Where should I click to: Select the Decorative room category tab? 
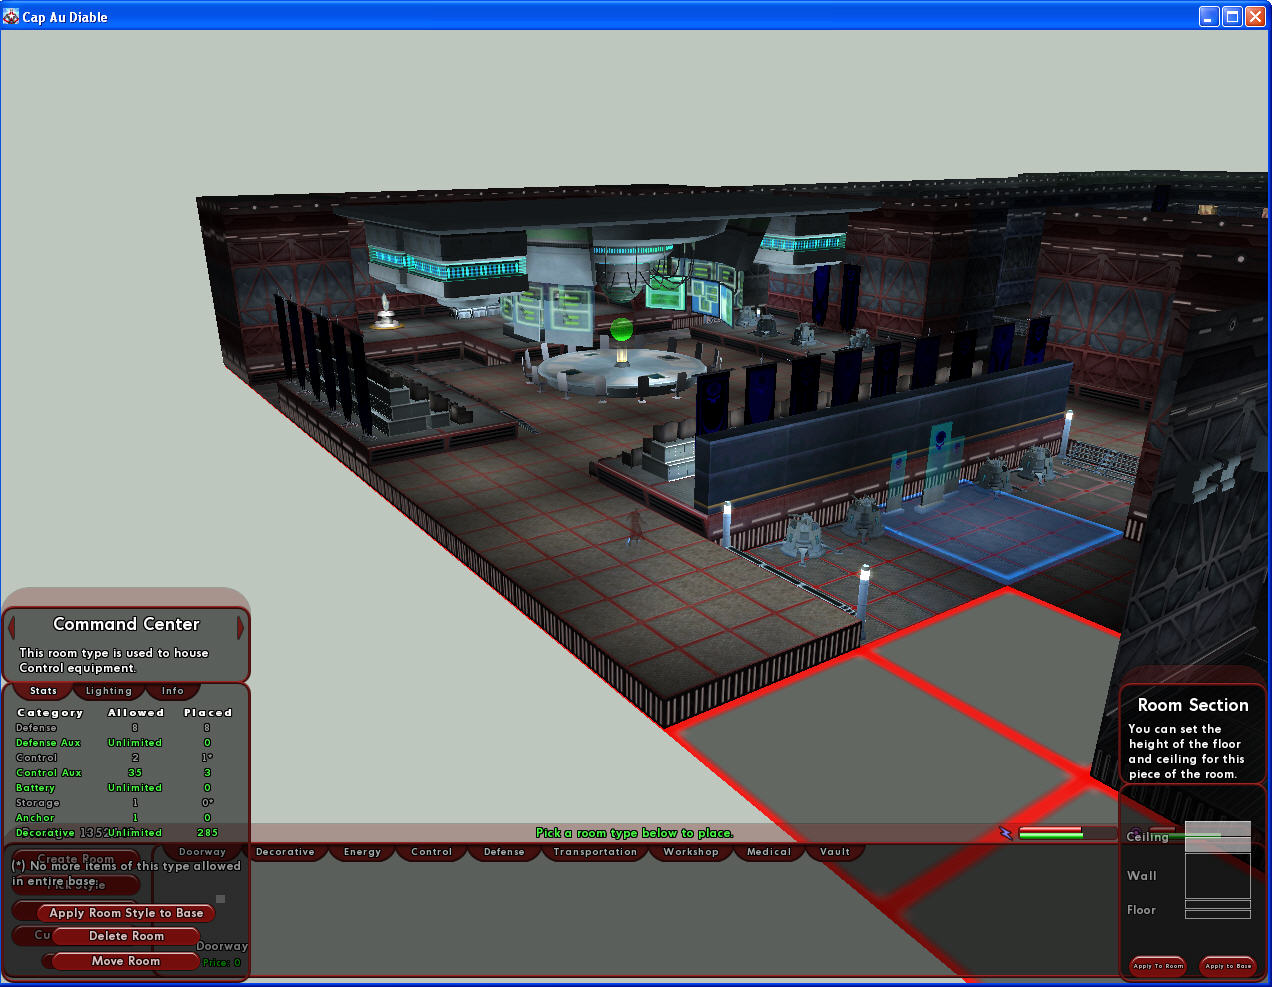click(285, 852)
